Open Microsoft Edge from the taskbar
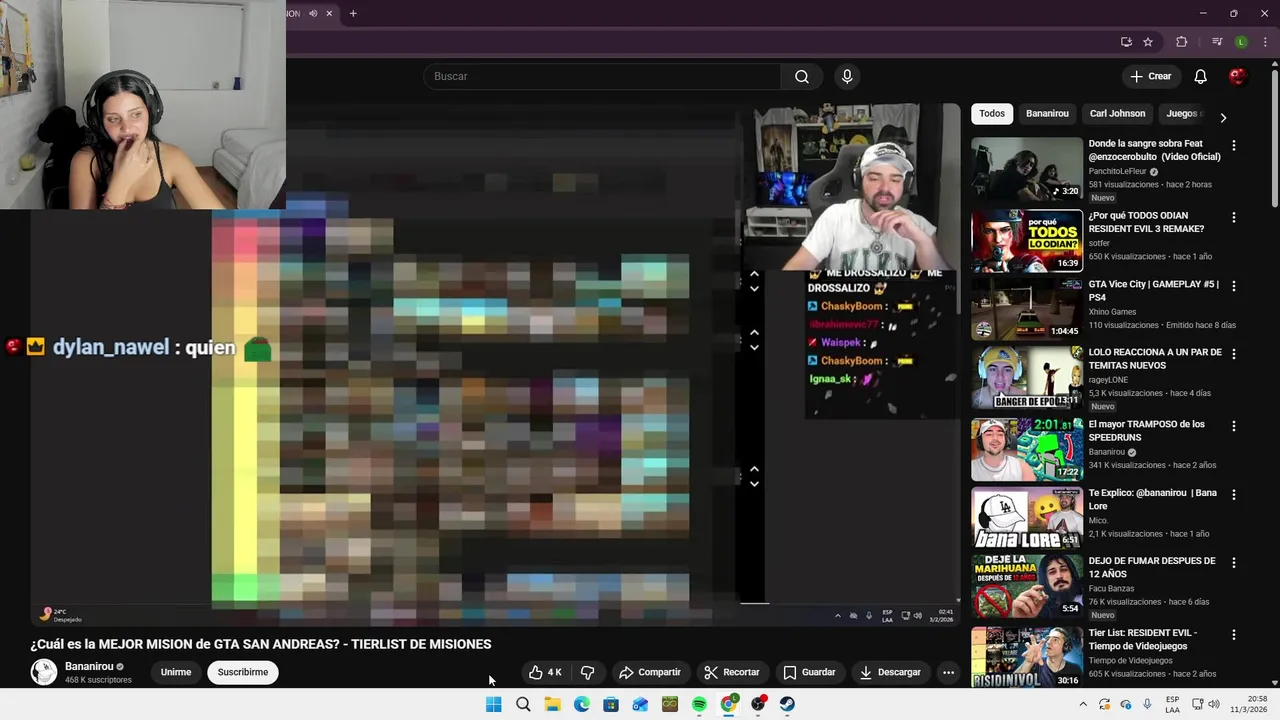Screen dimensions: 1280x720 pyautogui.click(x=581, y=704)
